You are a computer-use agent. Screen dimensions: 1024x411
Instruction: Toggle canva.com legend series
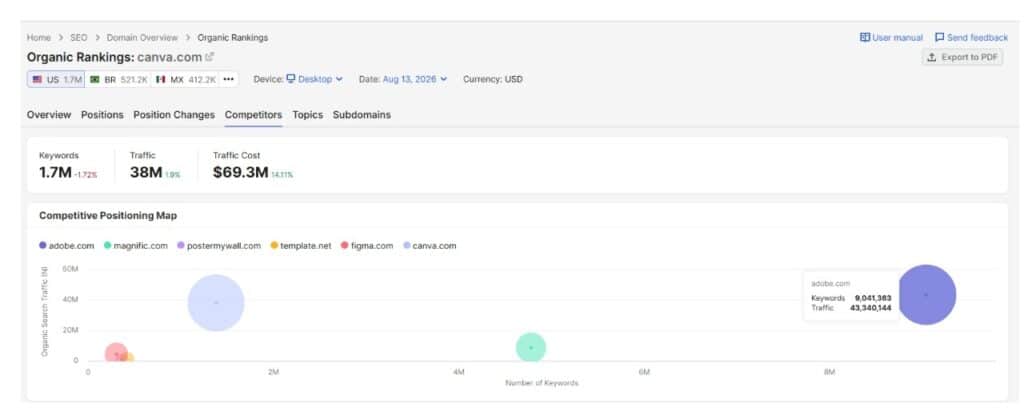(430, 246)
